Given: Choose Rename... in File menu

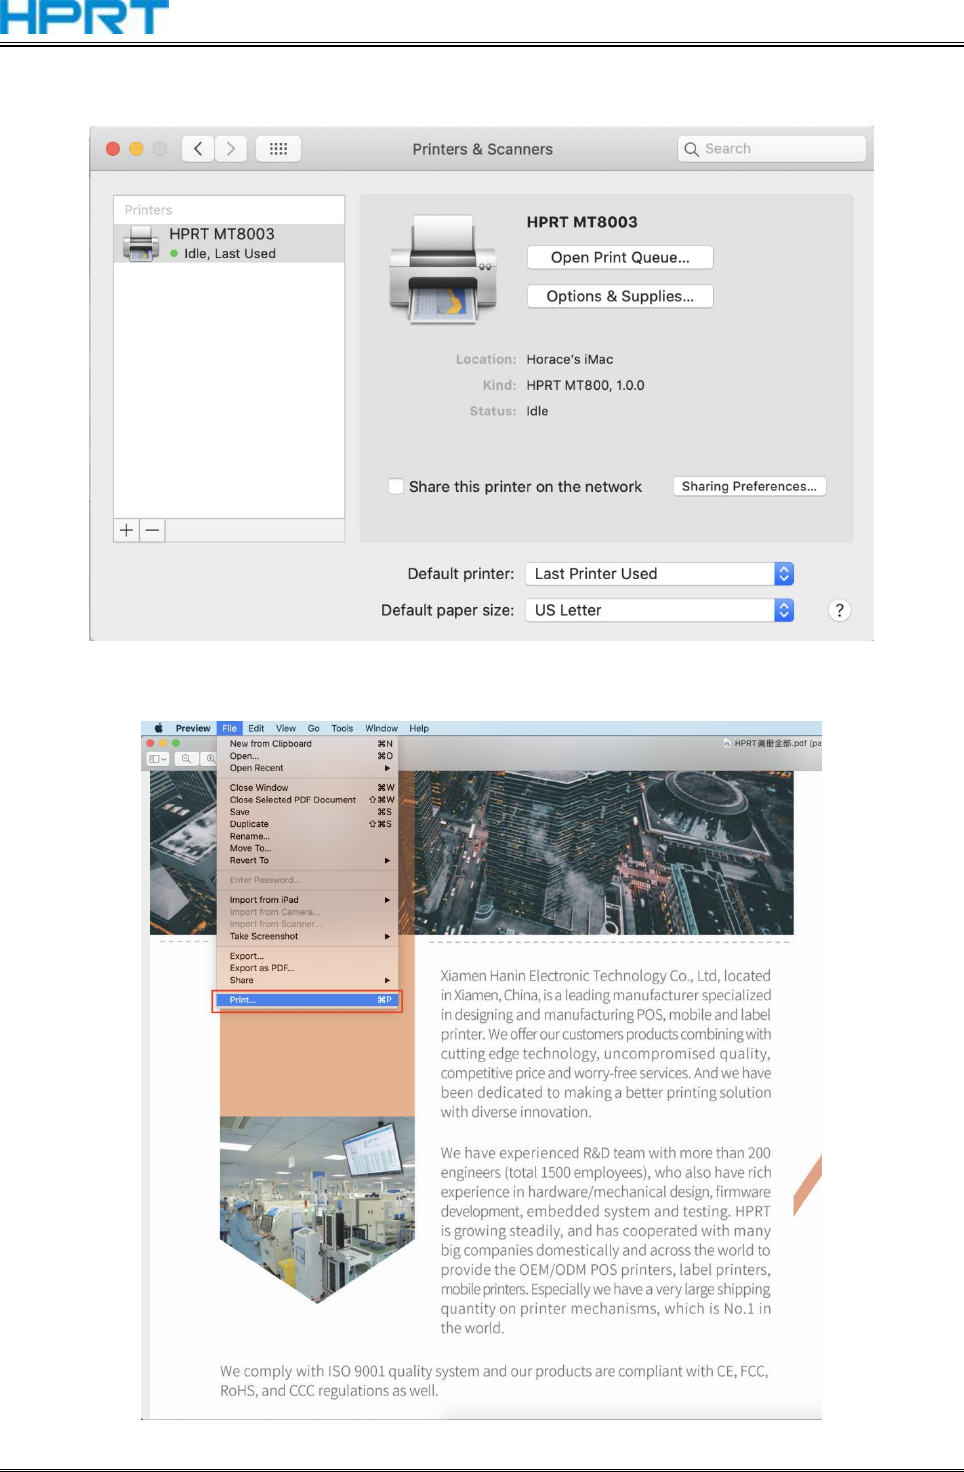Looking at the screenshot, I should coord(310,836).
